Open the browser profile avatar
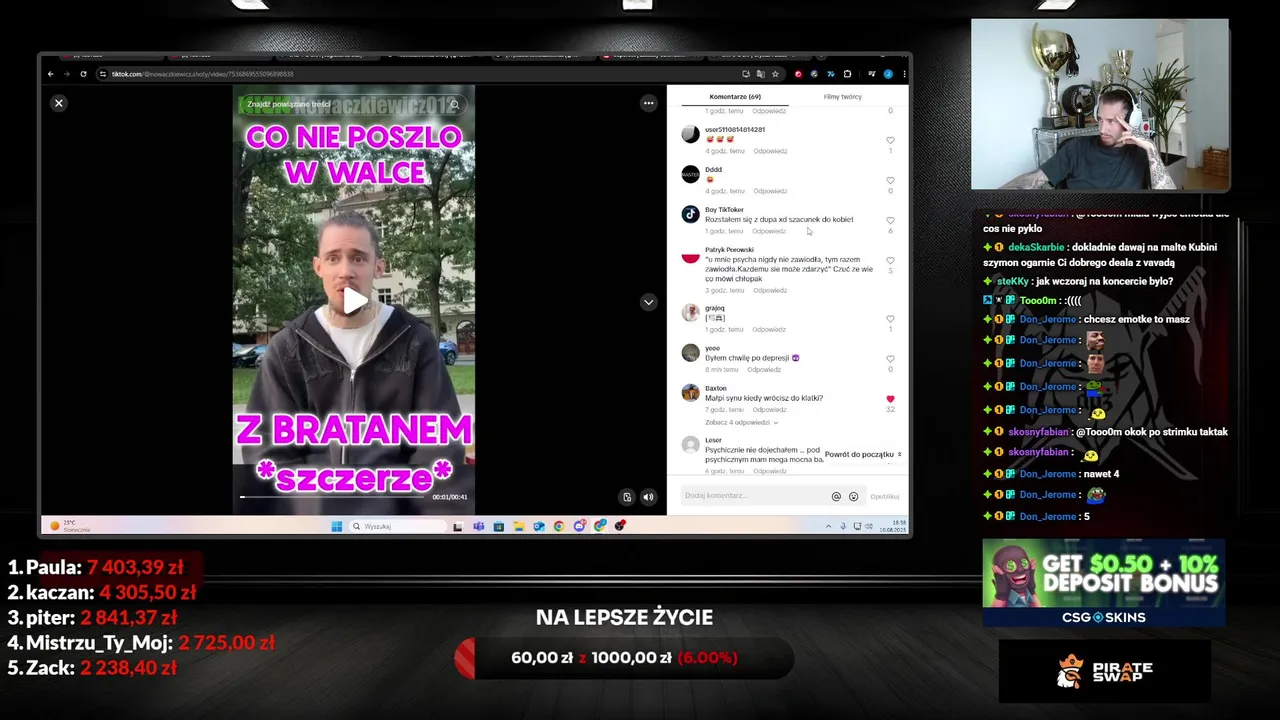This screenshot has height=720, width=1280. (x=888, y=74)
